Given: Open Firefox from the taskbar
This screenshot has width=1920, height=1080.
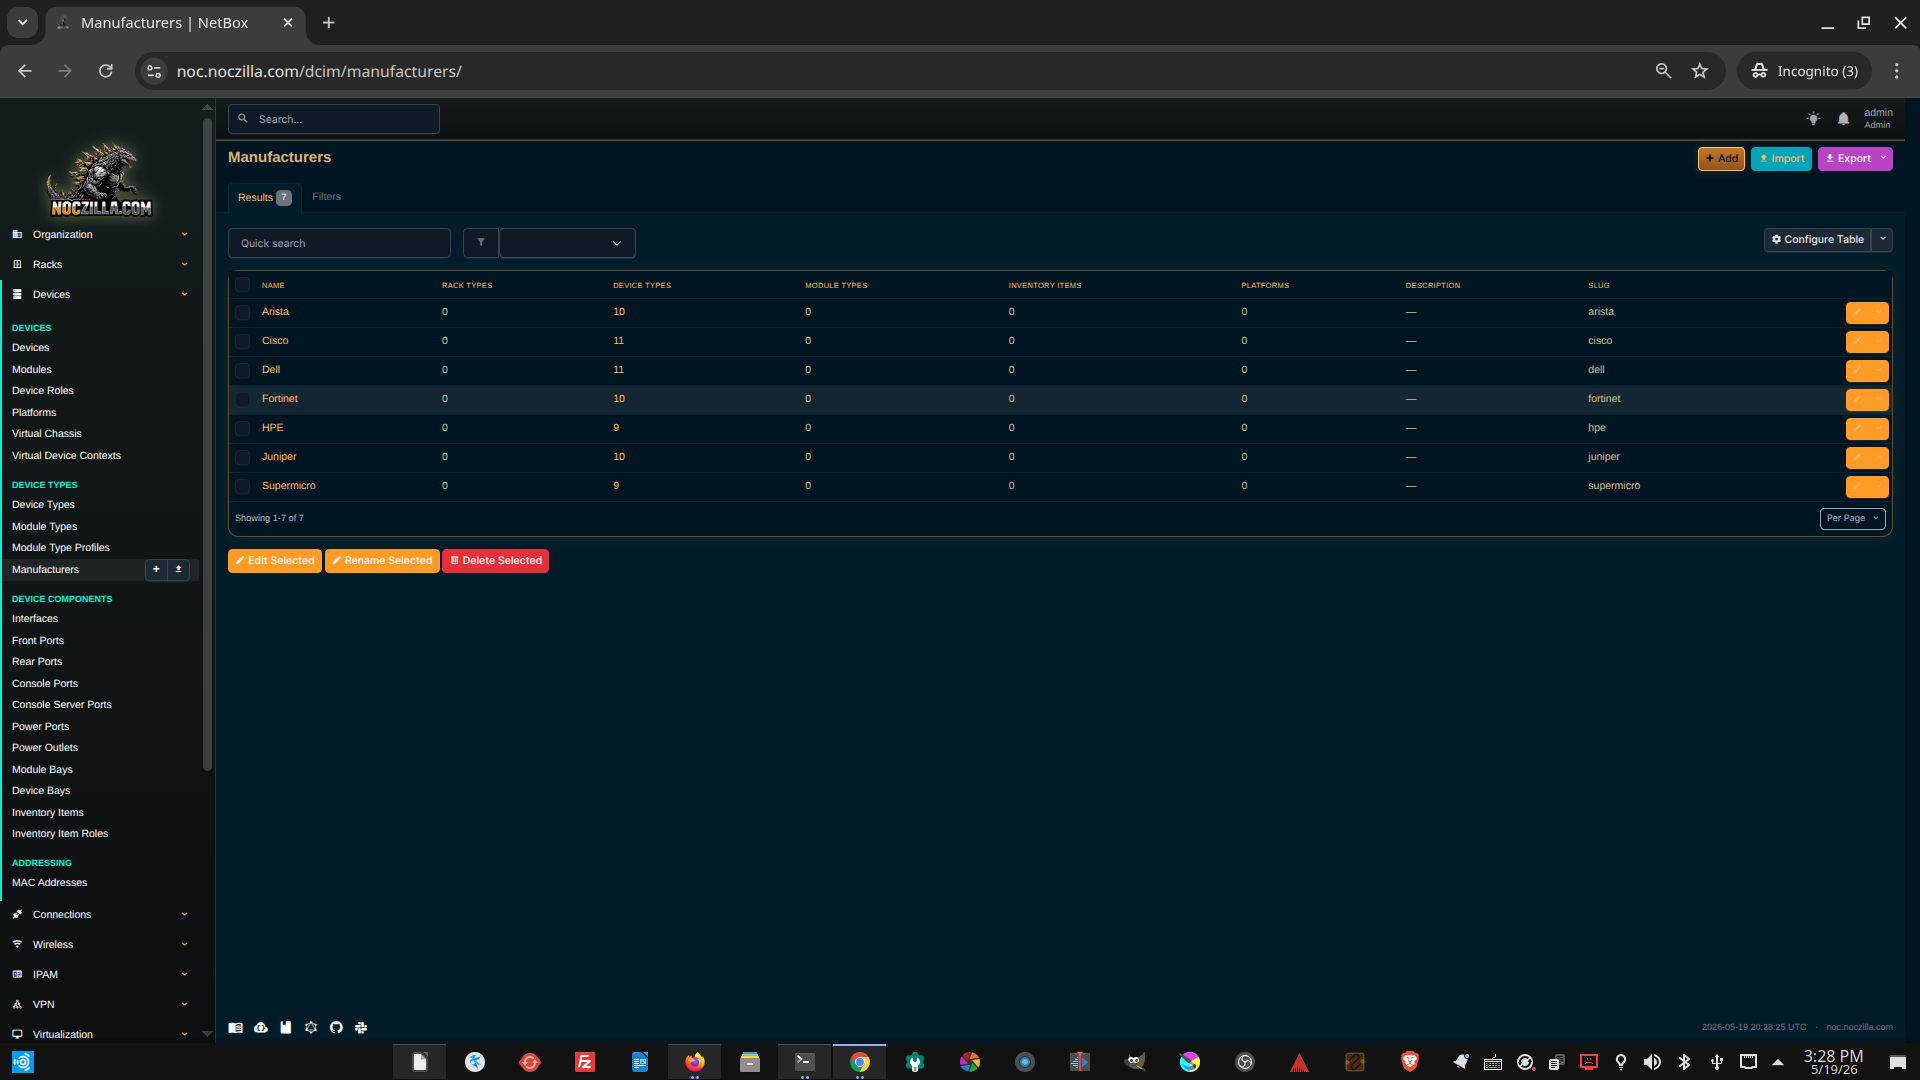Looking at the screenshot, I should [x=695, y=1062].
